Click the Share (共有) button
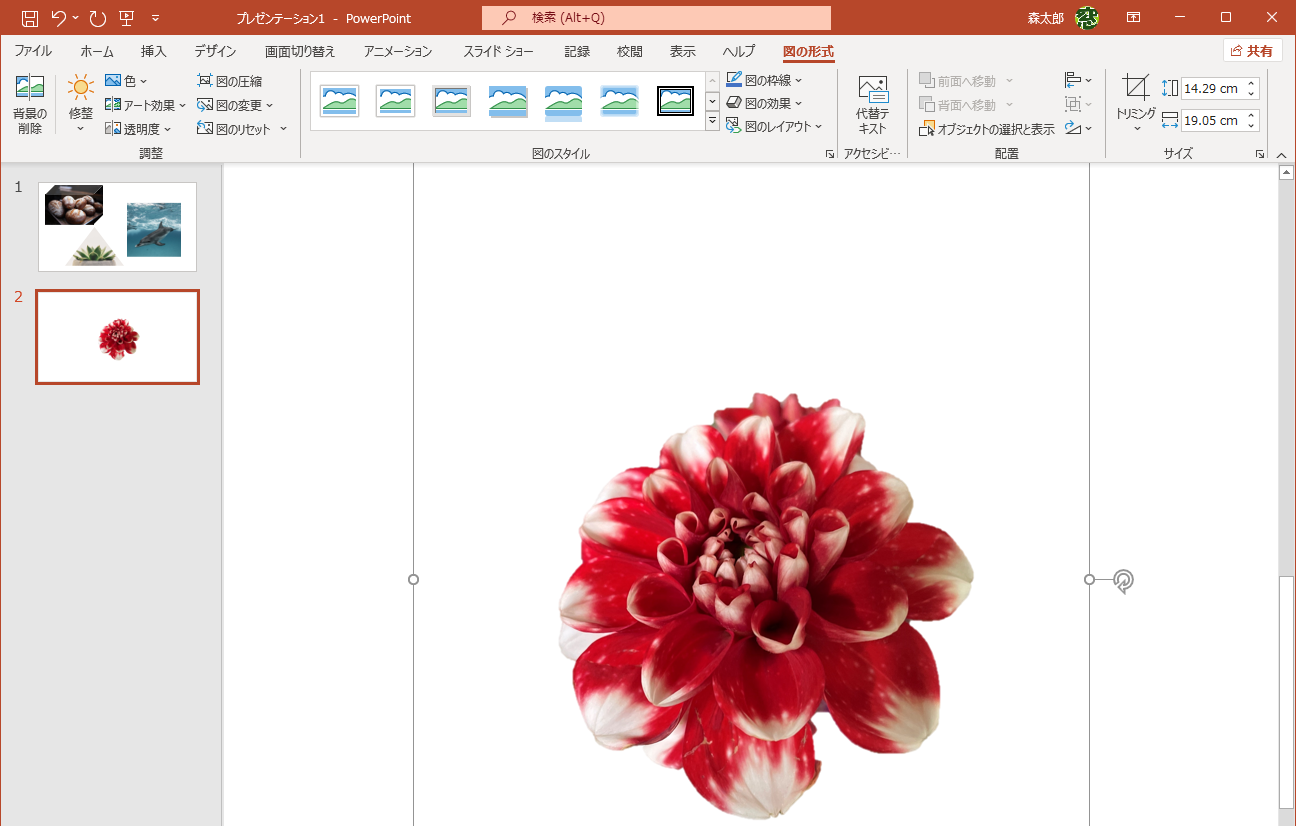This screenshot has width=1296, height=826. (1252, 51)
